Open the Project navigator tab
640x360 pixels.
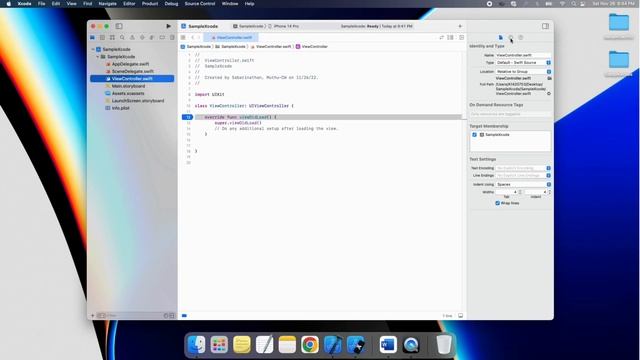pos(93,38)
